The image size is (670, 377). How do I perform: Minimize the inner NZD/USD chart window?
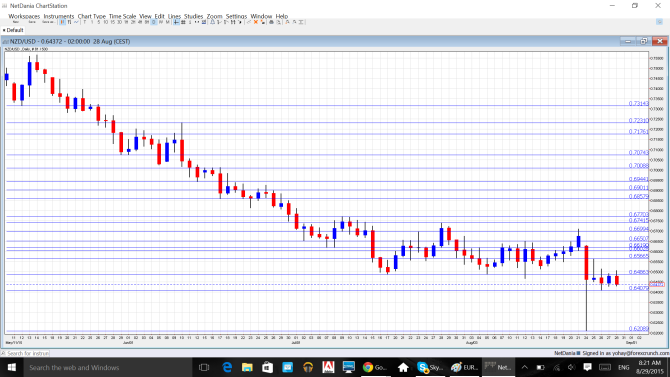628,41
